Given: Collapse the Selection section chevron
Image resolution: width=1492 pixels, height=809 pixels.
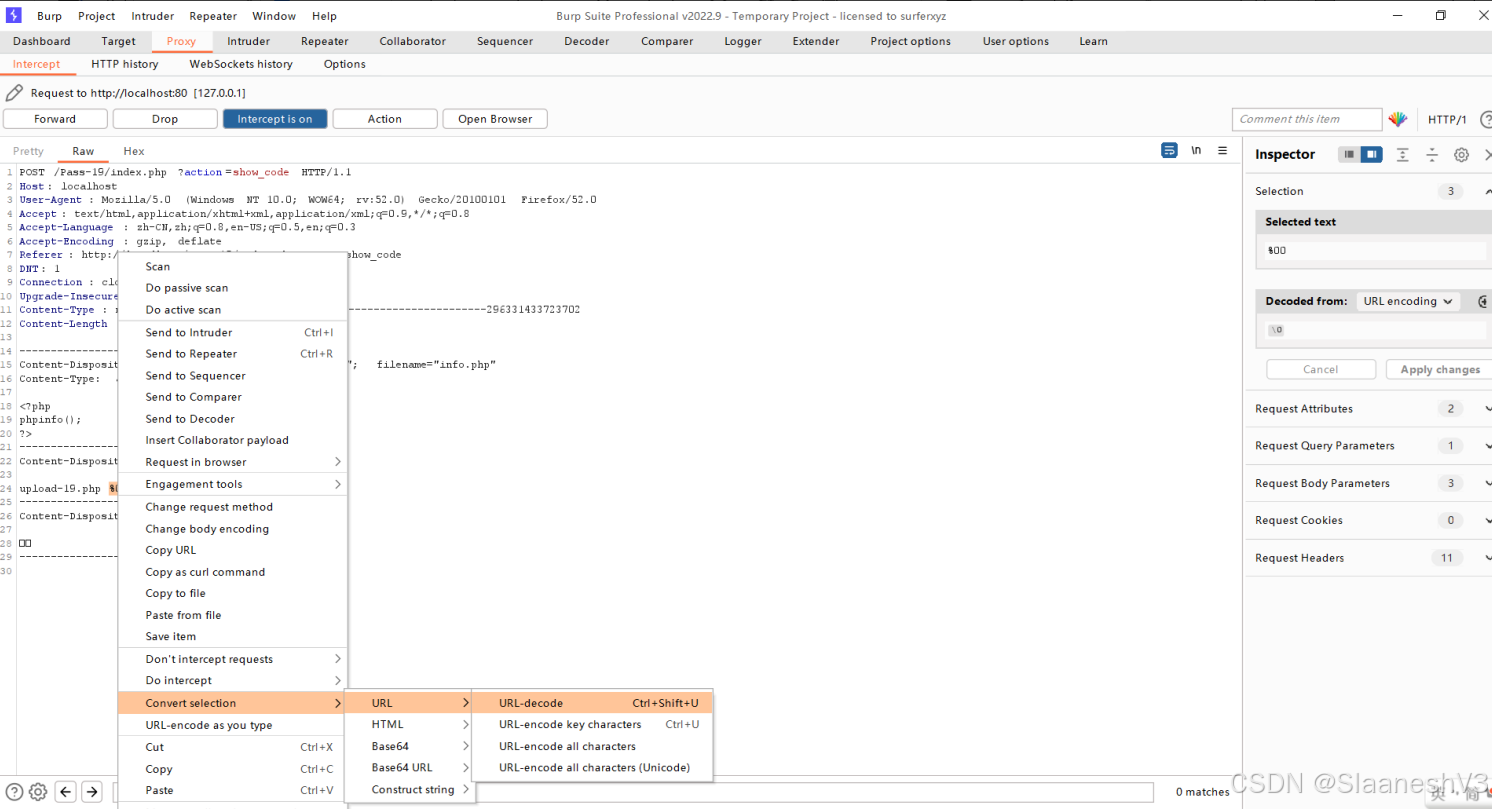Looking at the screenshot, I should click(x=1487, y=191).
